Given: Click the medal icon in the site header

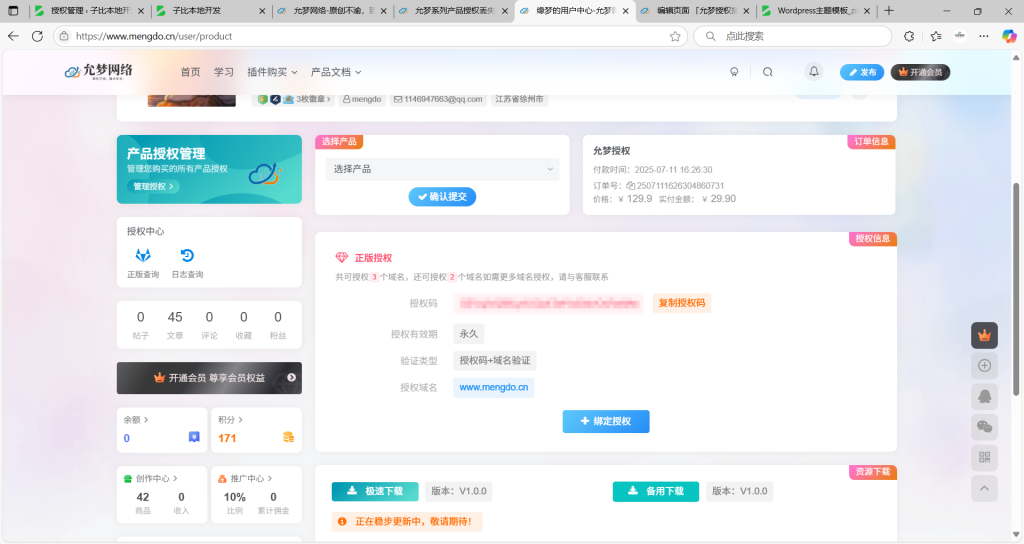Looking at the screenshot, I should coord(734,72).
